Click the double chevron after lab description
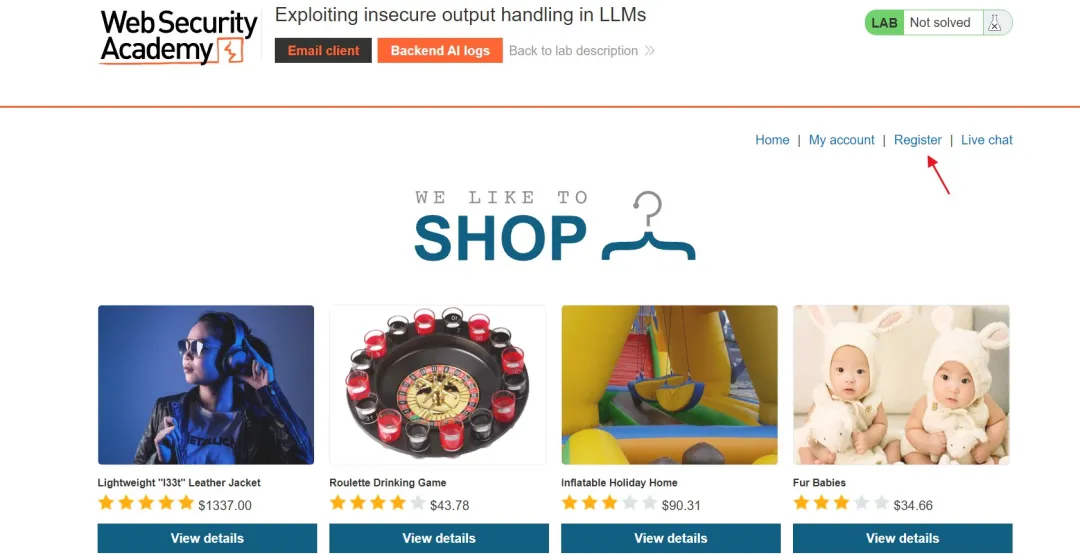This screenshot has height=555, width=1080. click(x=650, y=51)
